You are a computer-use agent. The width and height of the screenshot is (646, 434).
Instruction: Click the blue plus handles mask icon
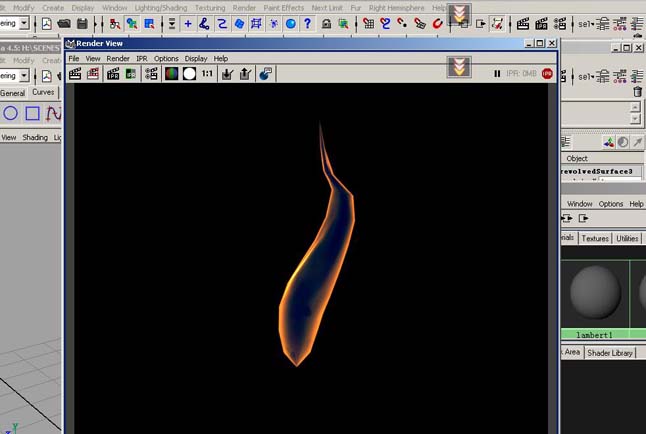click(x=188, y=24)
